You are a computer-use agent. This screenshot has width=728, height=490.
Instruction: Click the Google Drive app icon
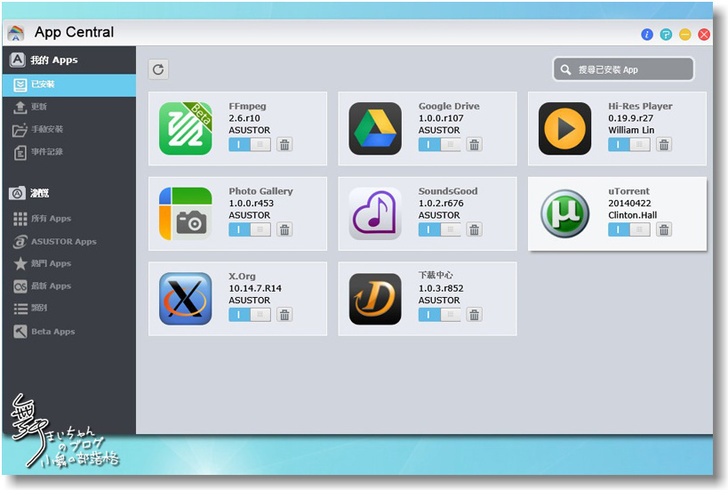[375, 128]
